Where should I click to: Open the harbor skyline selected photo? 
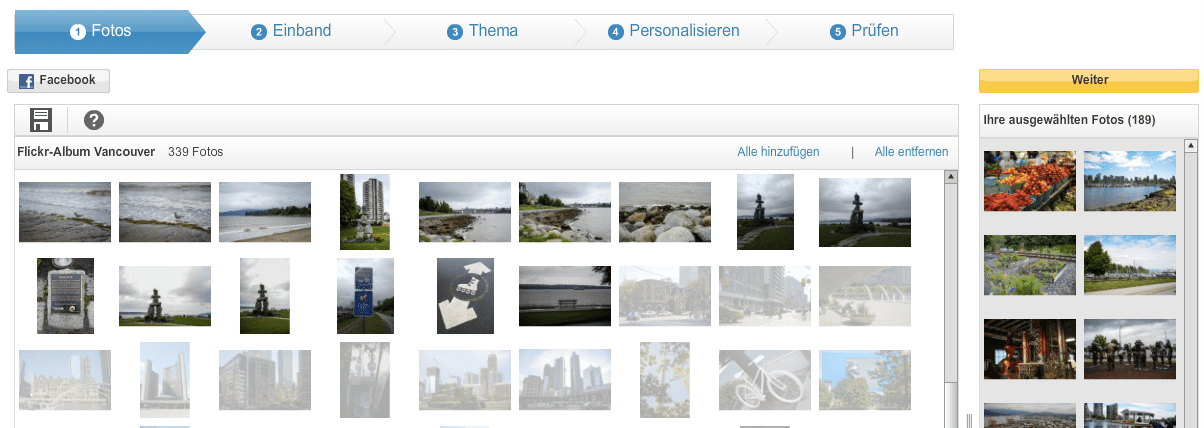tap(1130, 181)
